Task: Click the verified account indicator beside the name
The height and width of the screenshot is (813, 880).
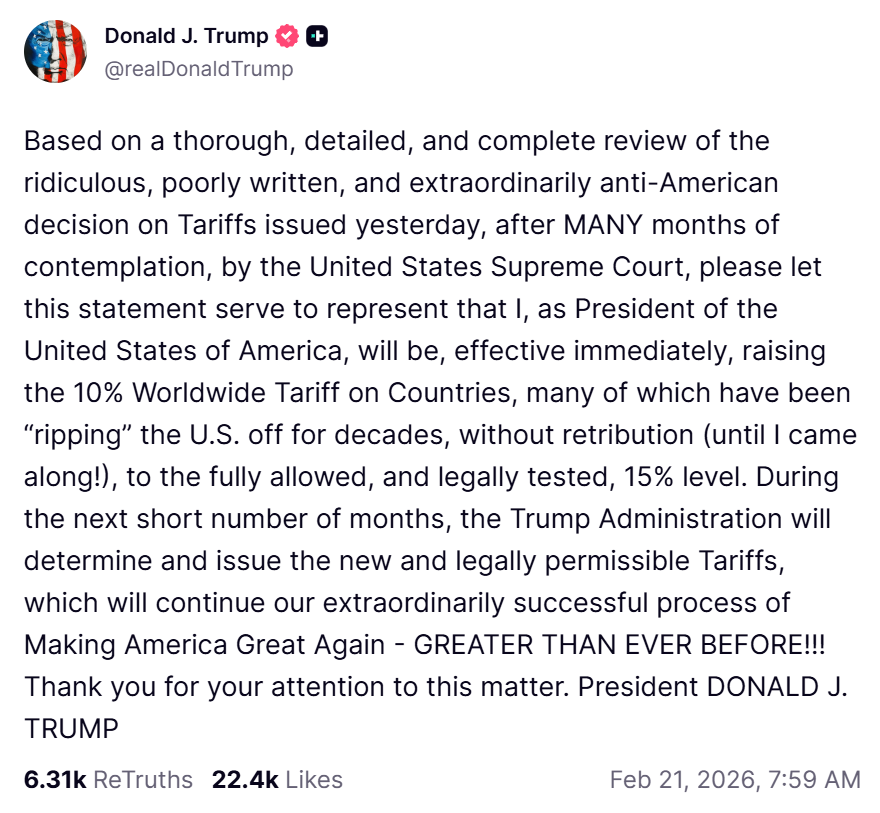Action: pyautogui.click(x=287, y=35)
